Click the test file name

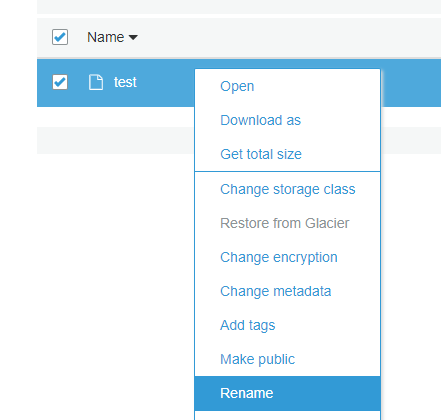click(125, 82)
